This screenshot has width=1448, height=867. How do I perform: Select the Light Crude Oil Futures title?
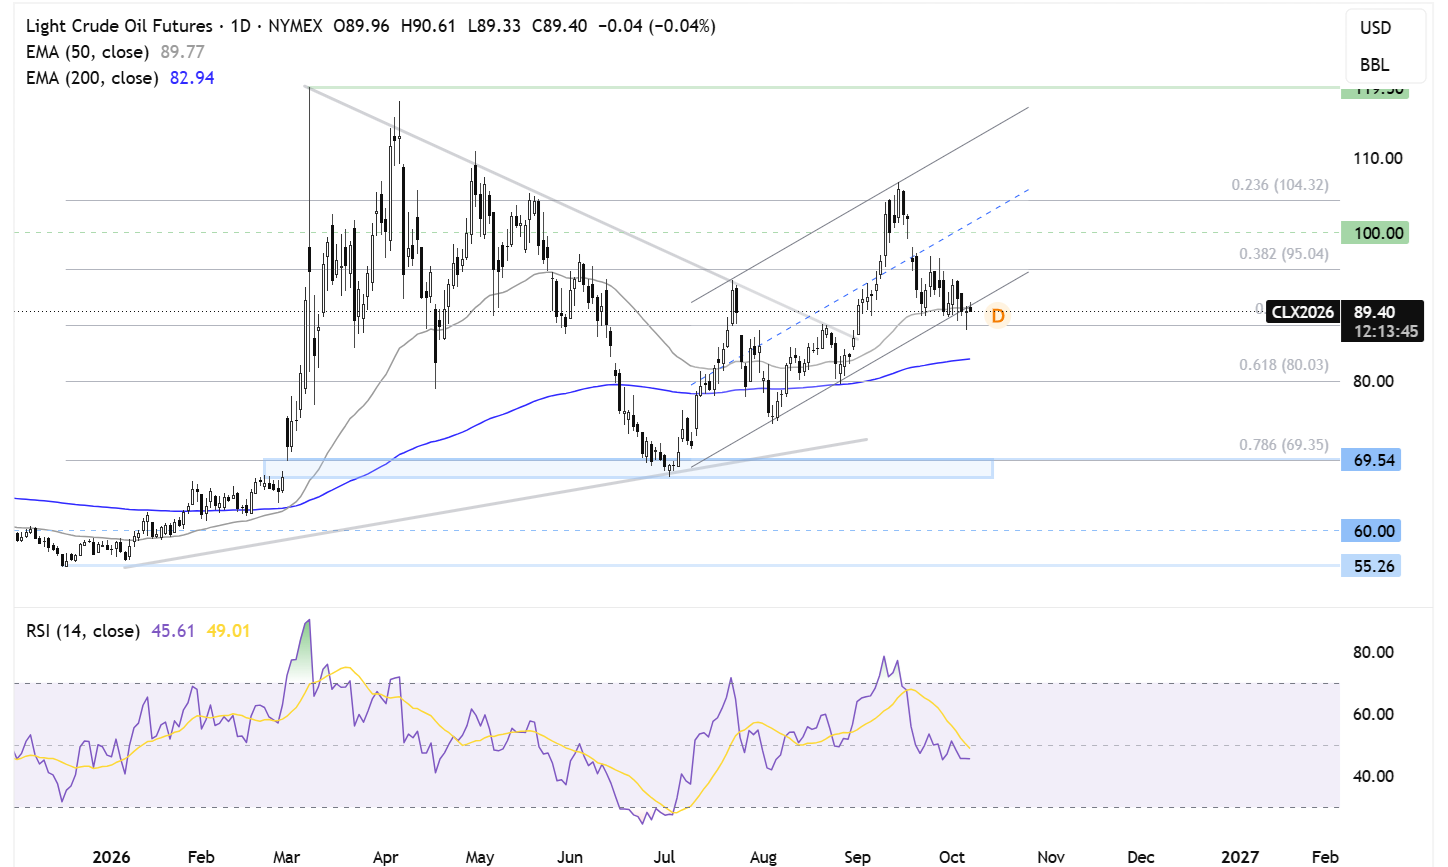point(119,26)
